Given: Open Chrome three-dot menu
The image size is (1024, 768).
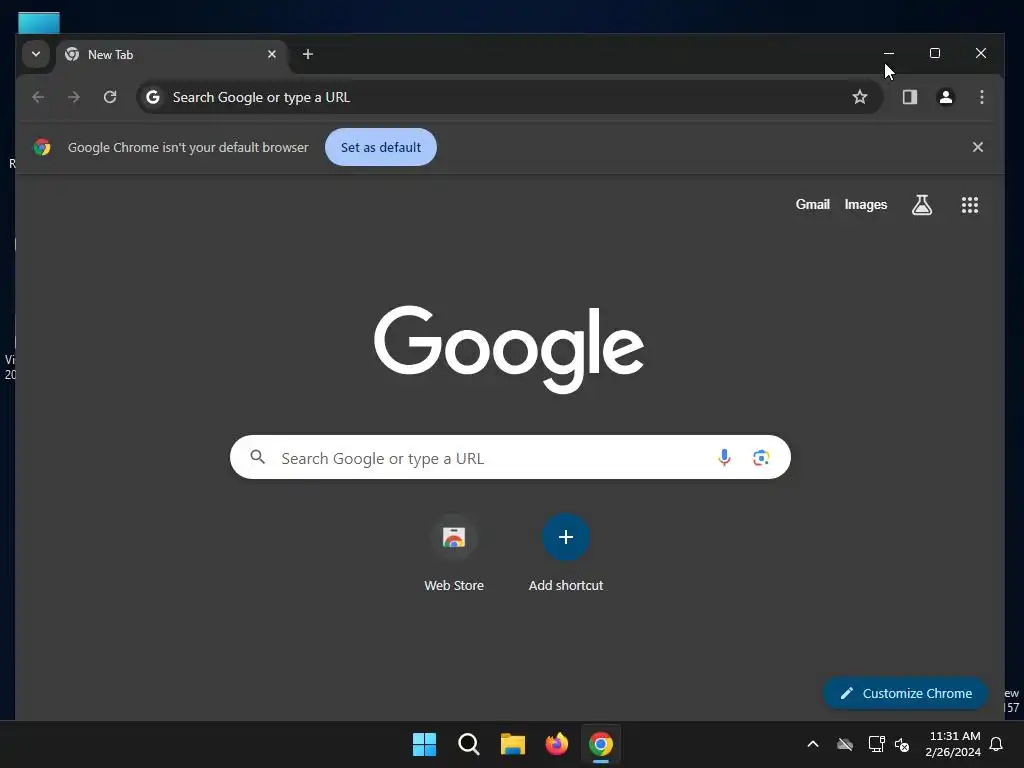Looking at the screenshot, I should [982, 97].
